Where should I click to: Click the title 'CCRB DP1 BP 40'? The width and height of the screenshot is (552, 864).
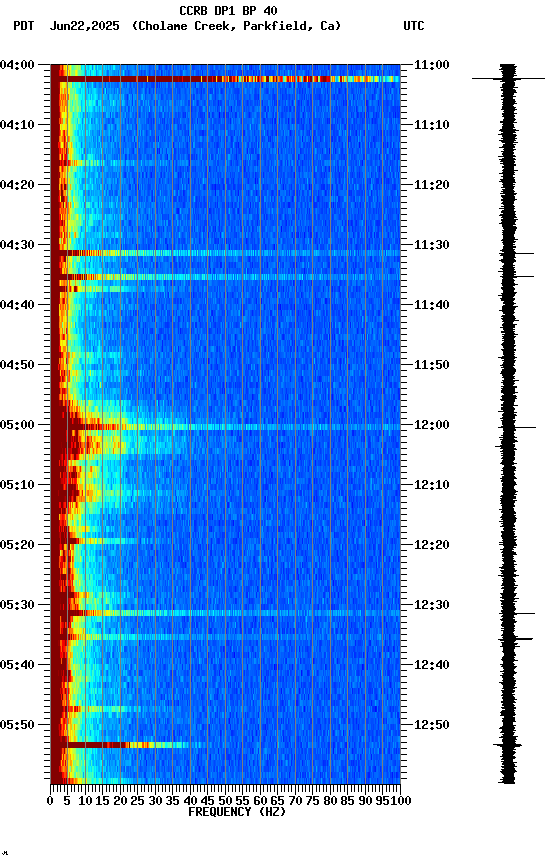[x=228, y=10]
